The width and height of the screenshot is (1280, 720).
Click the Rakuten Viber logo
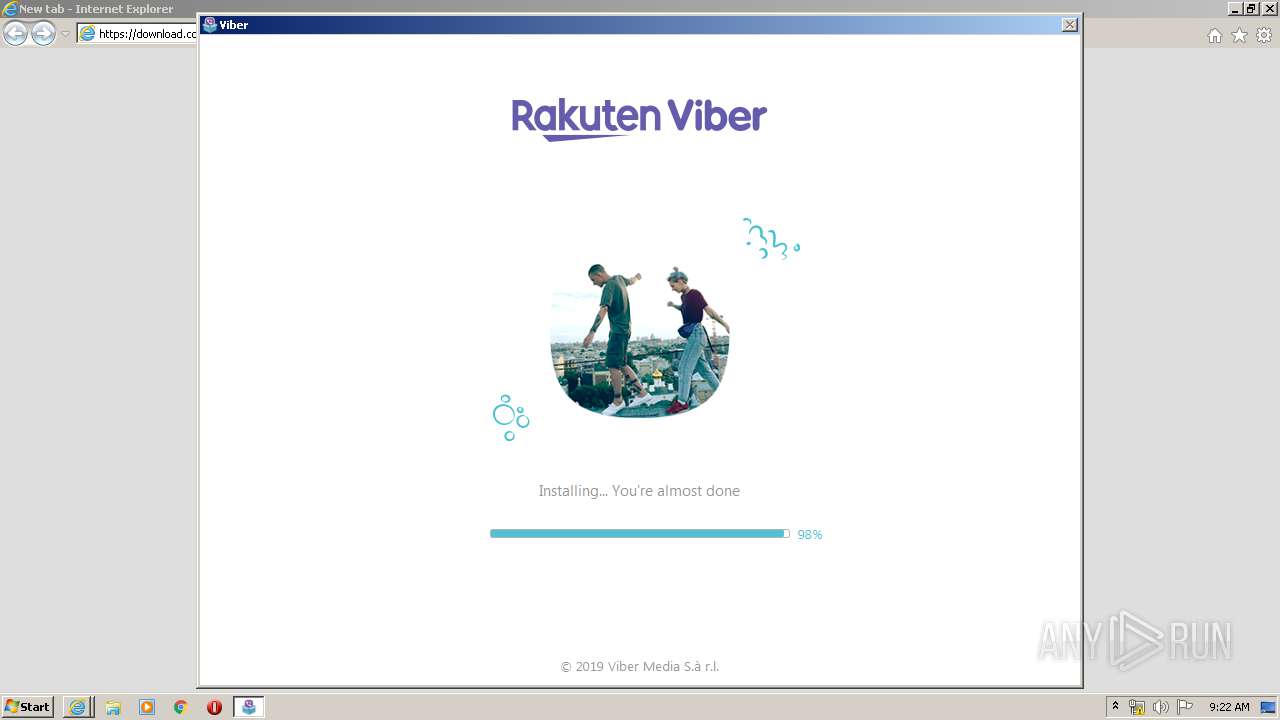[x=639, y=119]
